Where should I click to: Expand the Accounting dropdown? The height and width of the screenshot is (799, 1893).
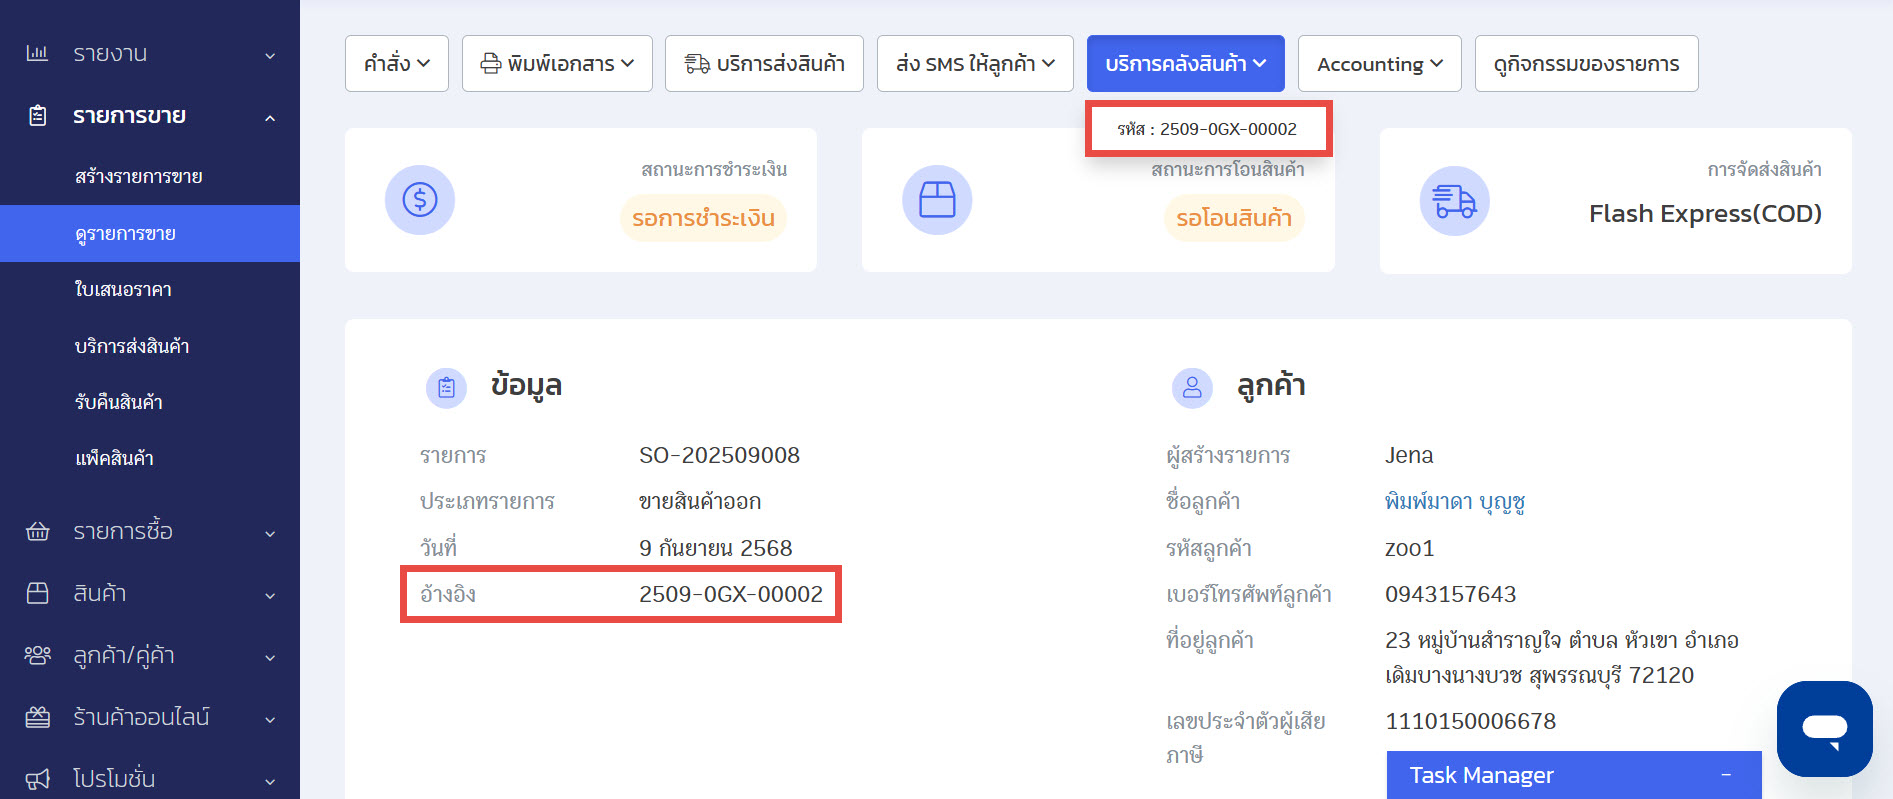tap(1379, 64)
